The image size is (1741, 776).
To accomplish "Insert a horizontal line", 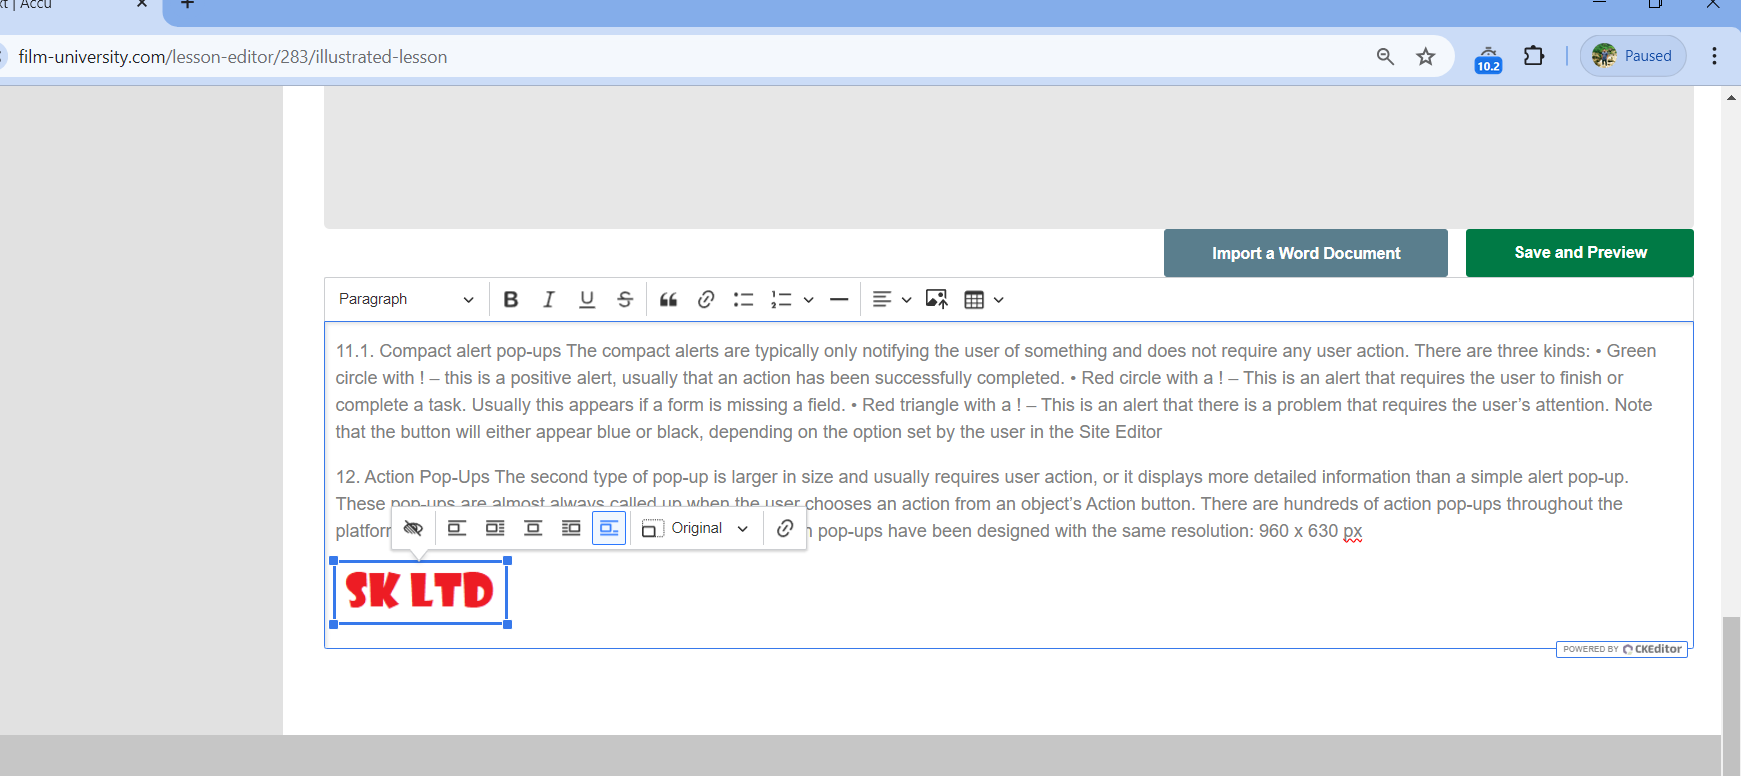I will [x=839, y=299].
